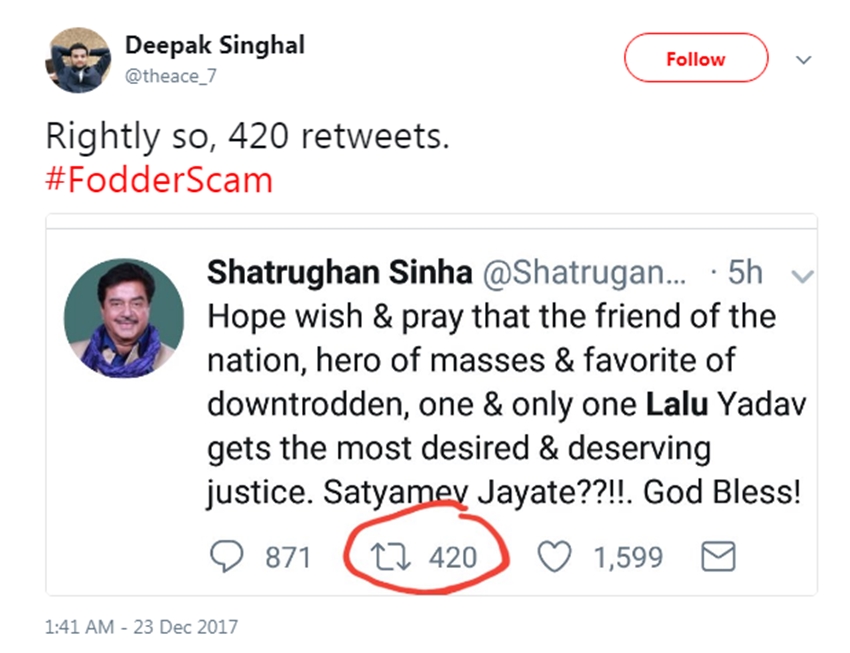The width and height of the screenshot is (850, 653).
Task: Click the 5h timestamp on quoted tweet
Action: pyautogui.click(x=745, y=273)
